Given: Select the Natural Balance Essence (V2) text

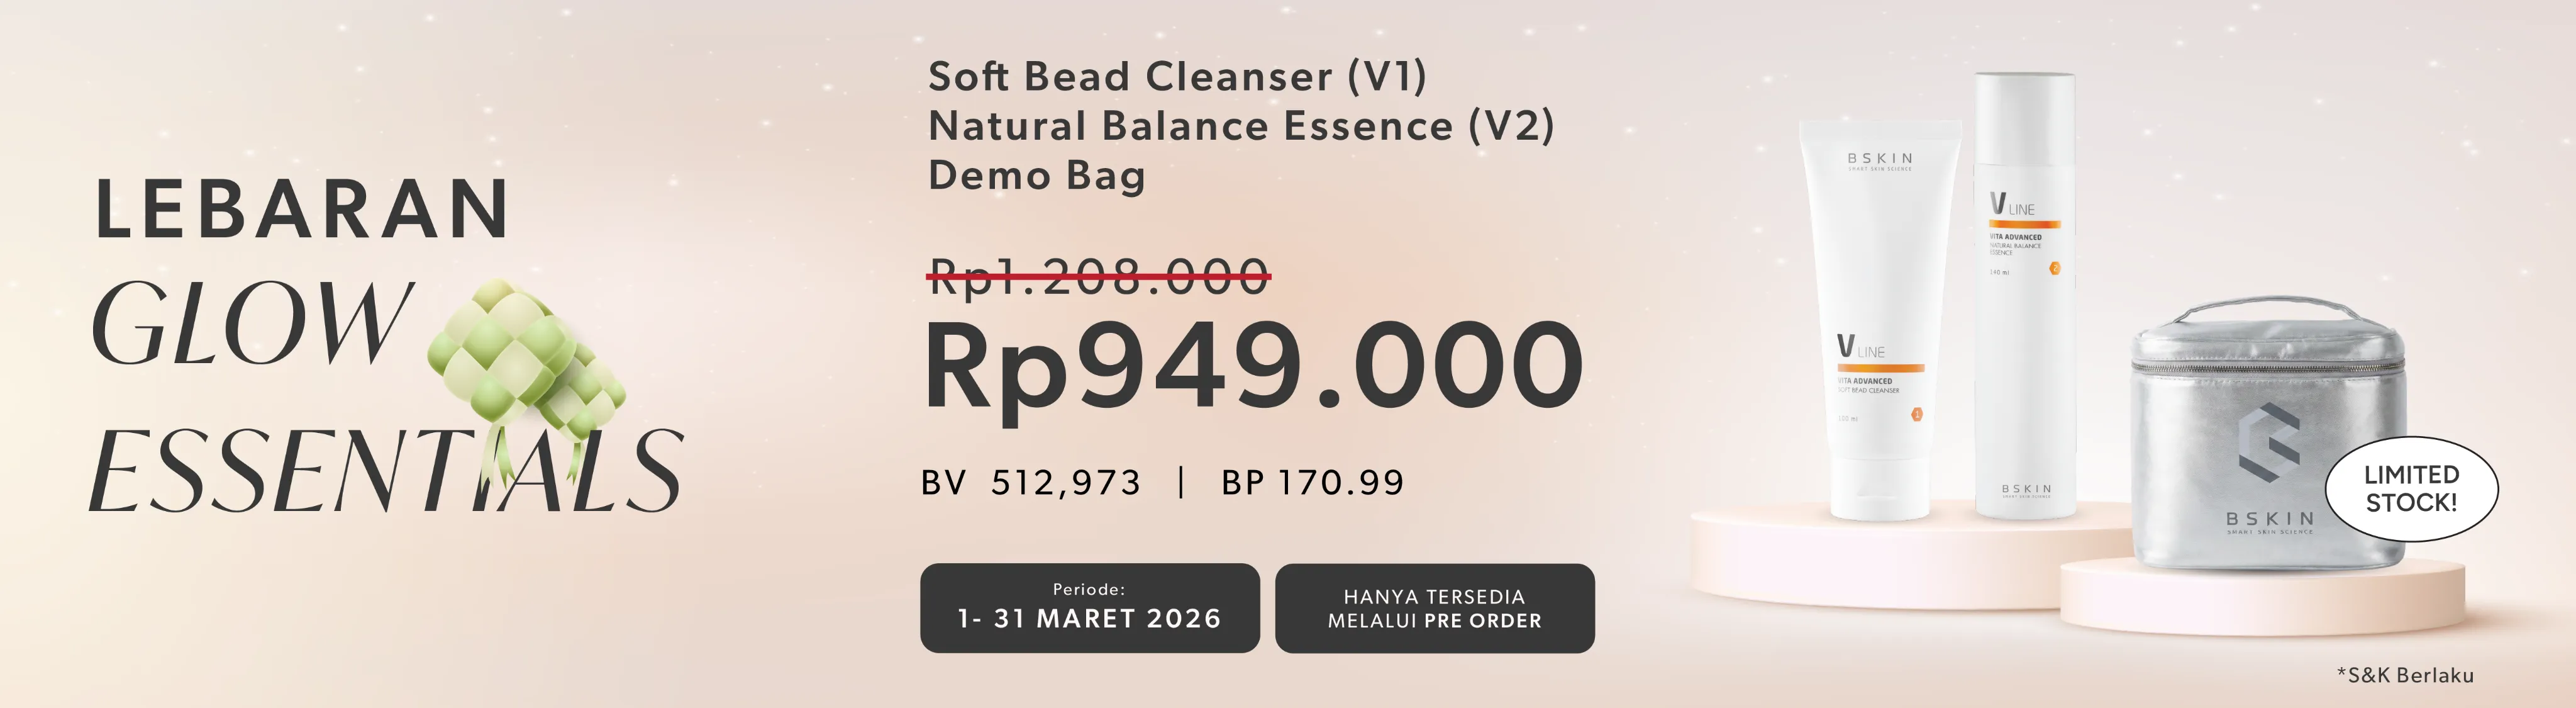Looking at the screenshot, I should (1240, 127).
